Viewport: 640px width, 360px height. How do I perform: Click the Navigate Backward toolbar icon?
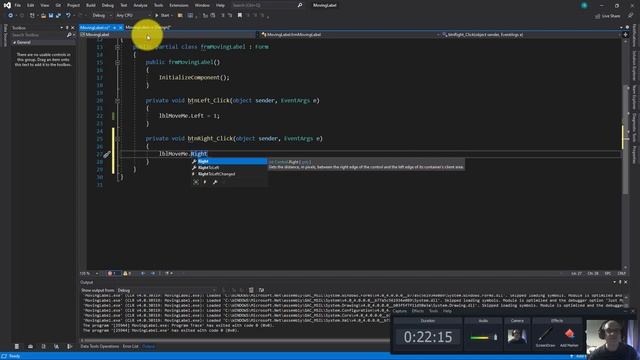[10, 16]
